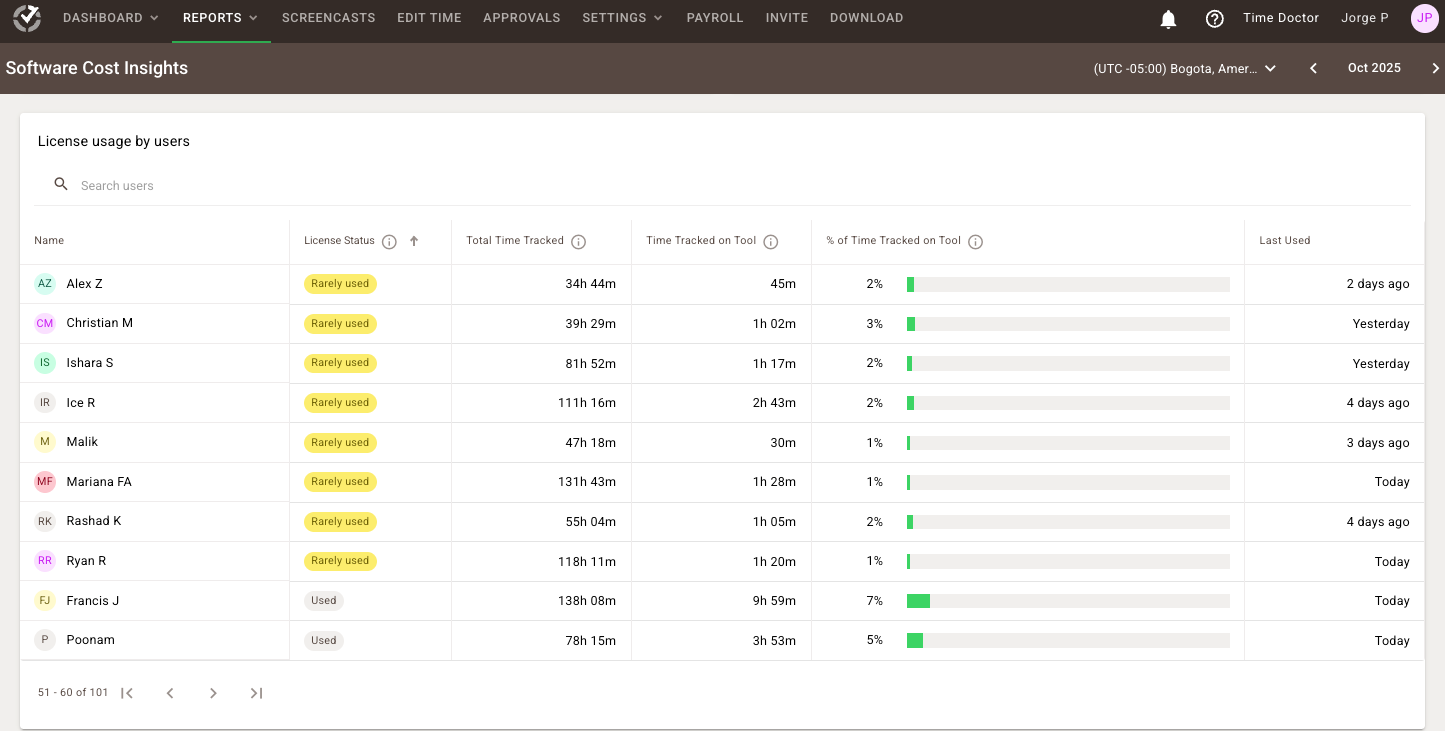Open the Screencasts tab
This screenshot has height=731, width=1445.
pos(328,18)
